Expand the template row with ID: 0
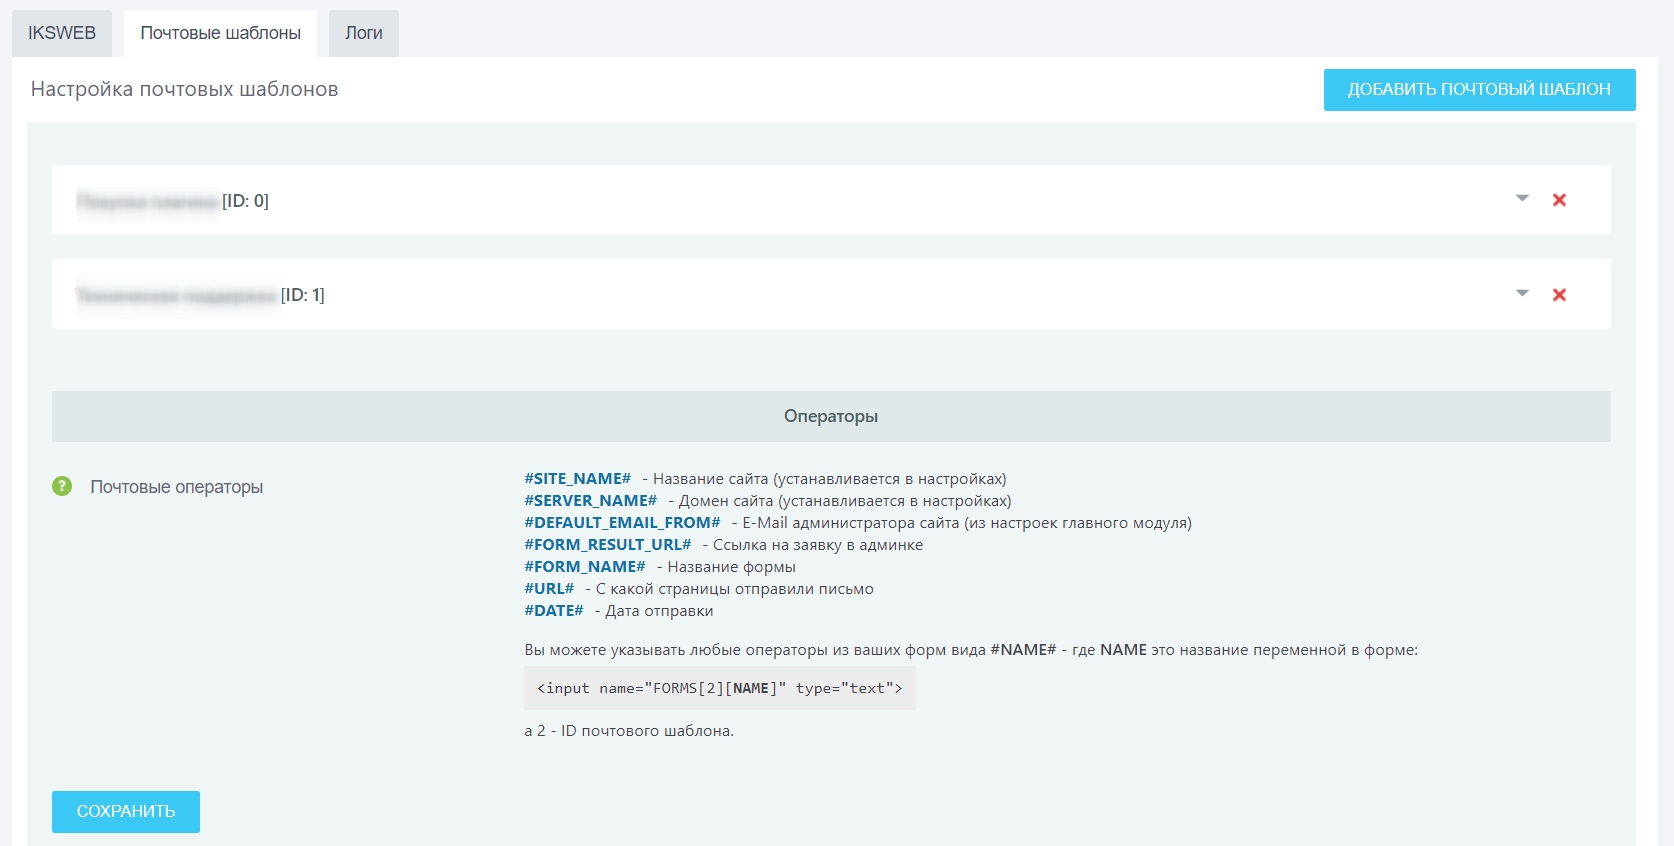The height and width of the screenshot is (846, 1674). (x=1522, y=198)
